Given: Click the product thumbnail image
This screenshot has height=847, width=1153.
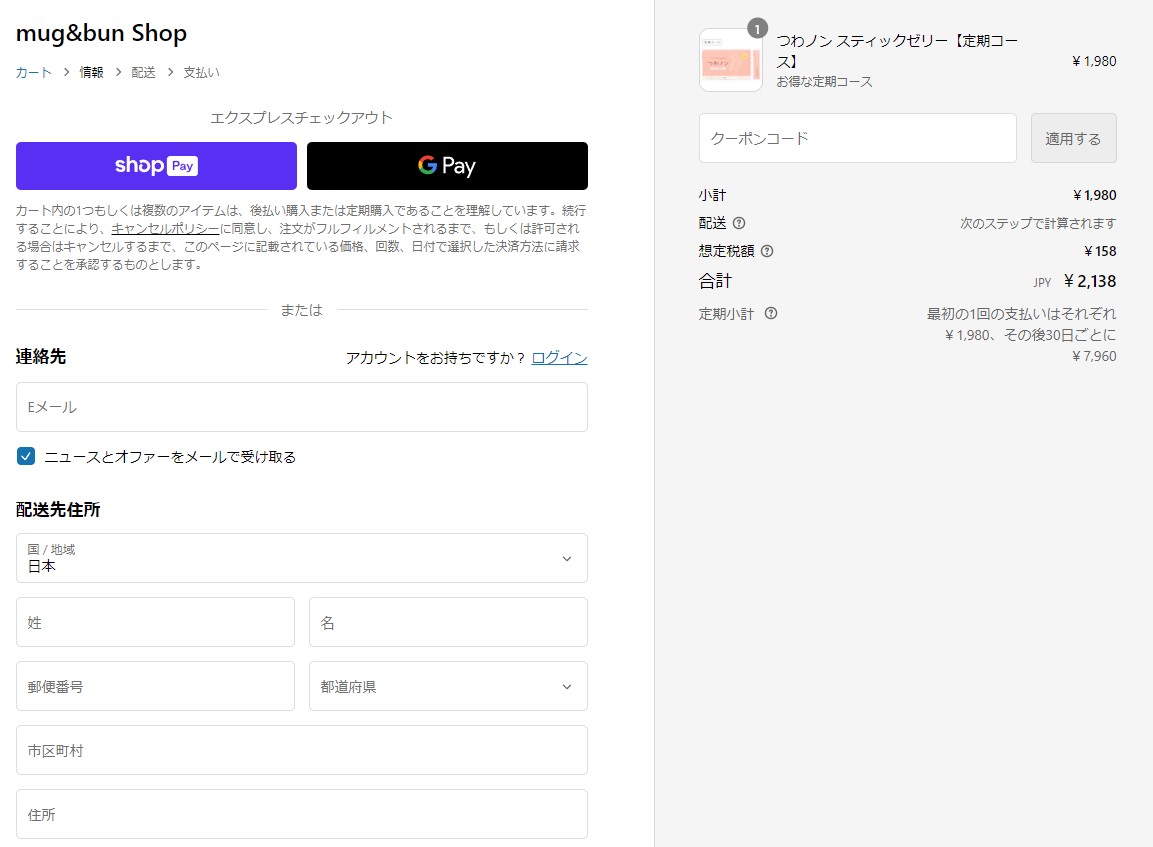Looking at the screenshot, I should (730, 61).
